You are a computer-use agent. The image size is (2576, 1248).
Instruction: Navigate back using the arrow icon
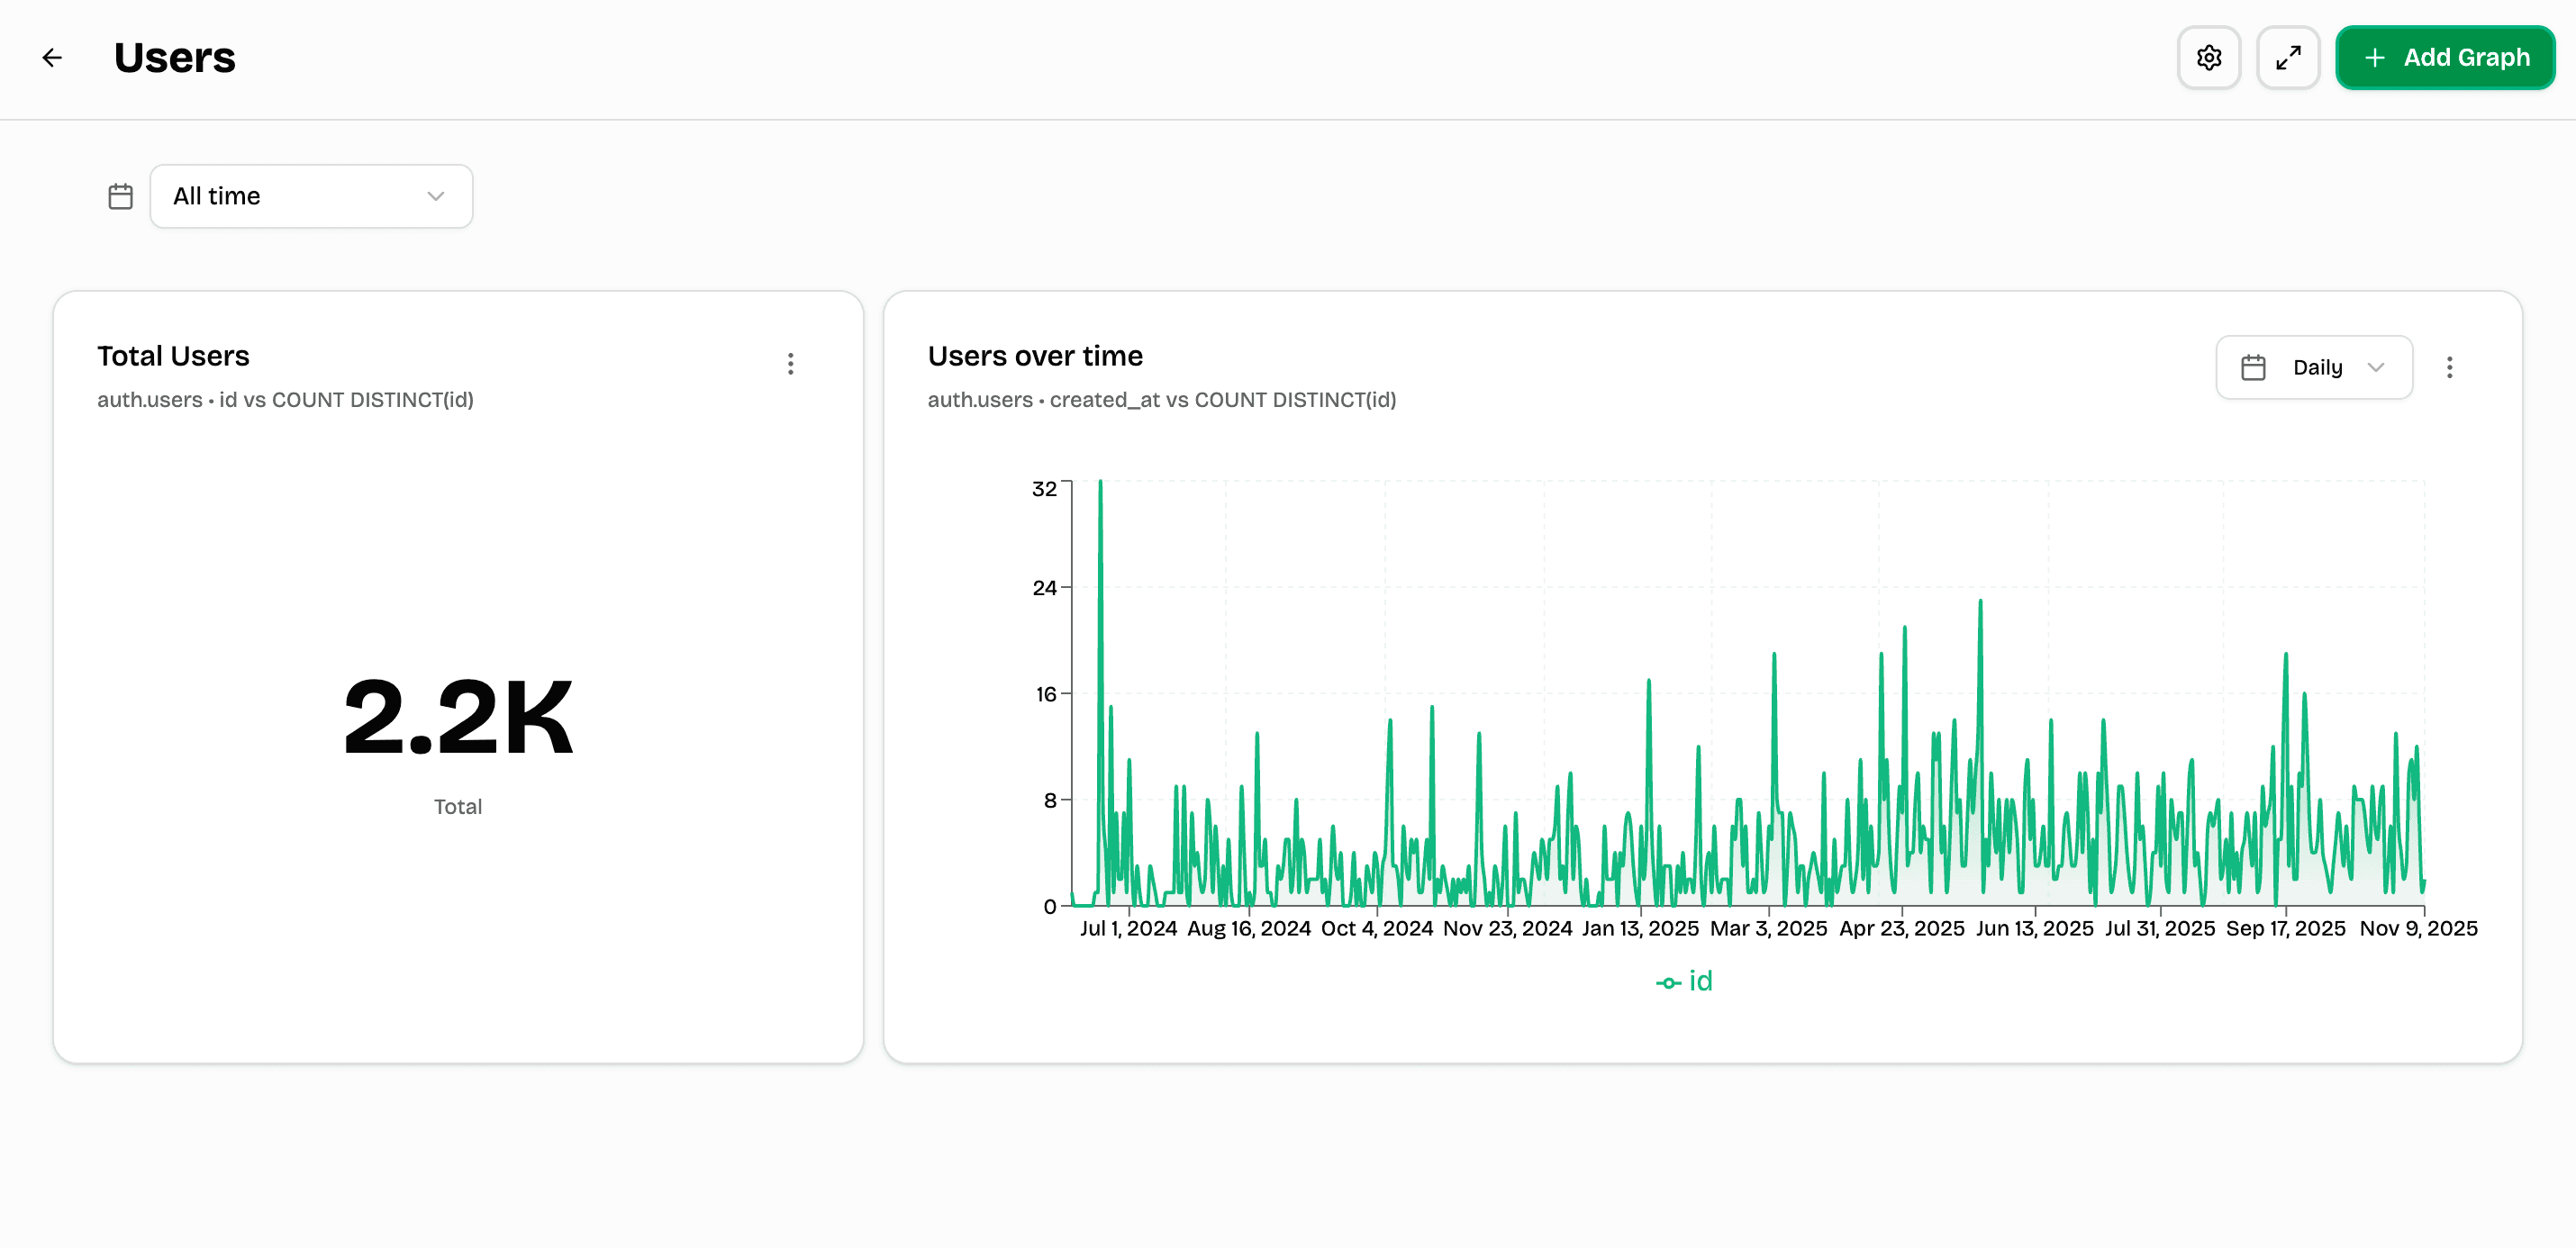(x=52, y=57)
